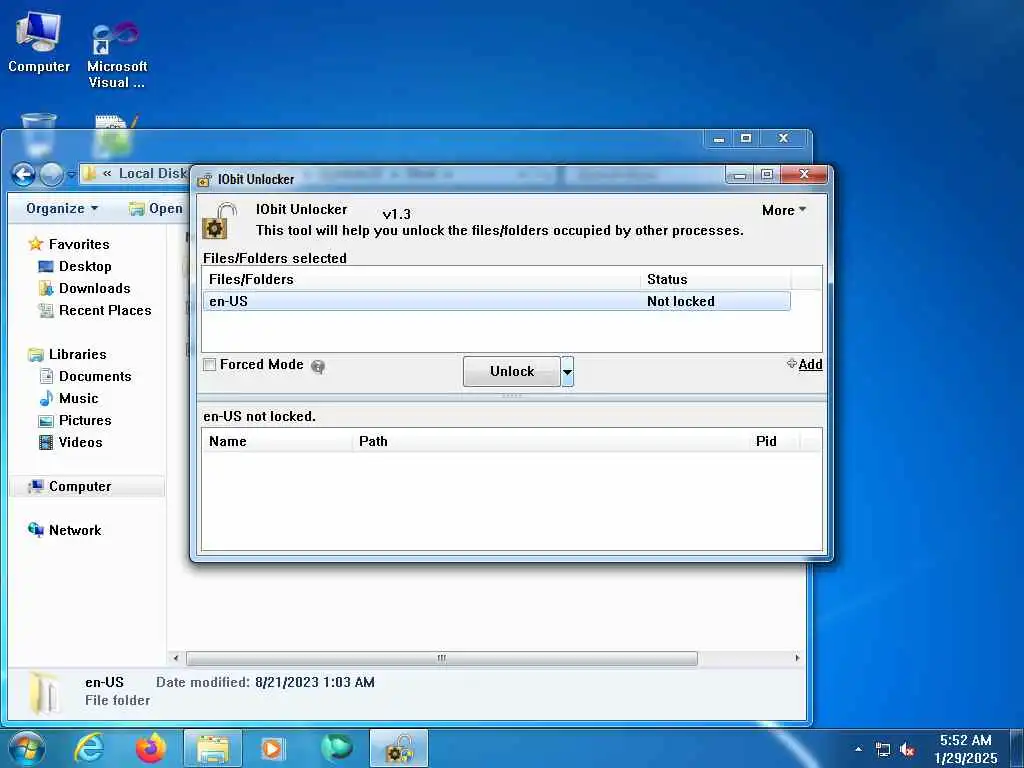Image resolution: width=1024 pixels, height=768 pixels.
Task: Launch Internet Explorer from the taskbar
Action: point(88,748)
